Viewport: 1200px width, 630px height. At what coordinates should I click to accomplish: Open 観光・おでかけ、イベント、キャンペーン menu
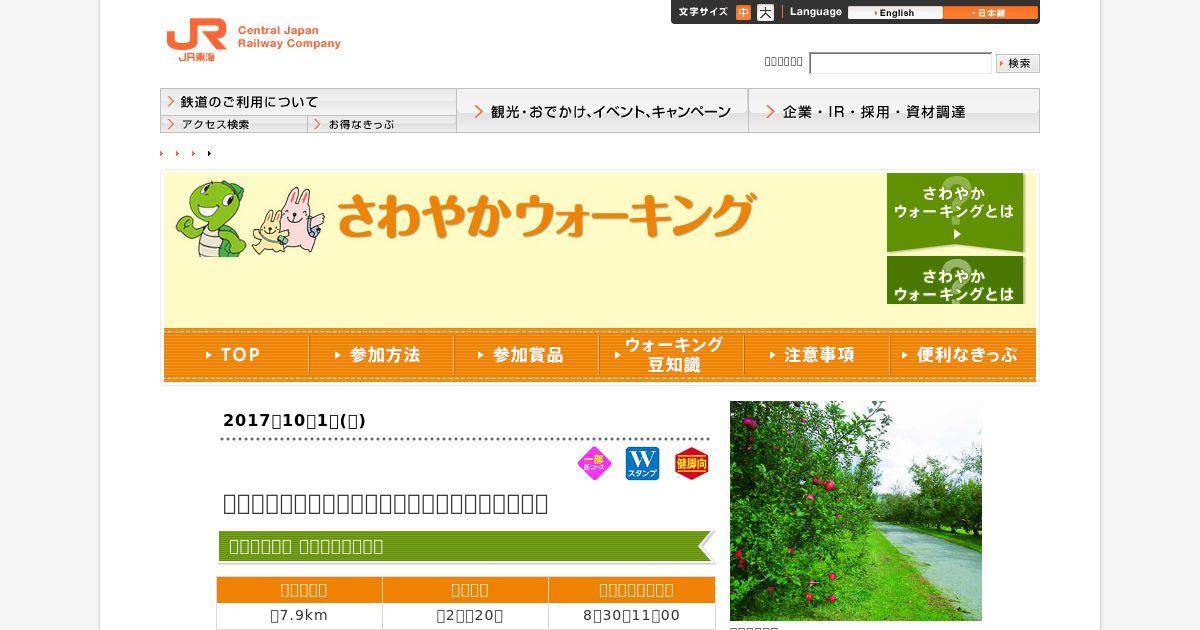coord(602,111)
